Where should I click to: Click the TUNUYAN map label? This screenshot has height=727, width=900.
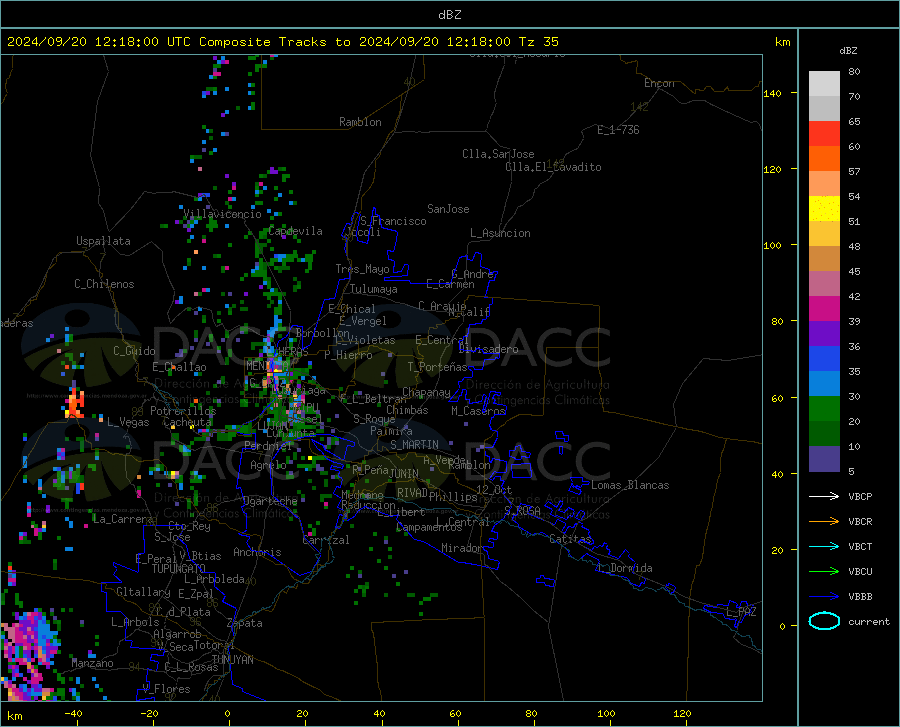coord(232,659)
